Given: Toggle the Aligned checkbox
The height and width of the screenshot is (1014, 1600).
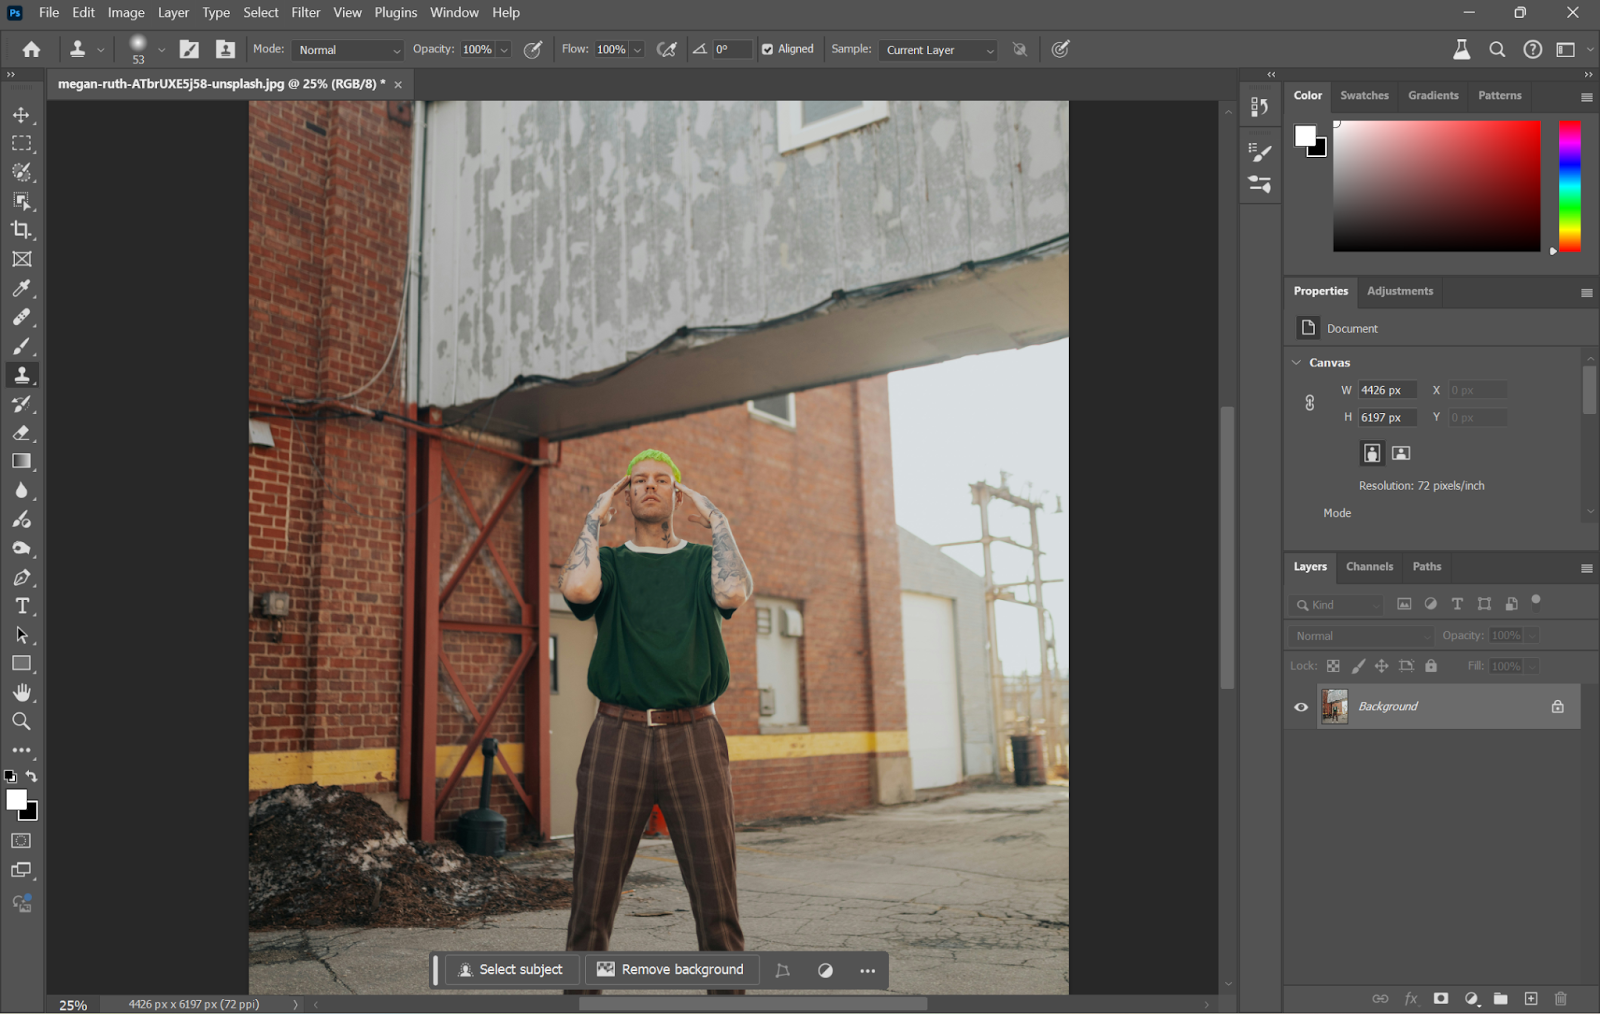Looking at the screenshot, I should tap(767, 49).
